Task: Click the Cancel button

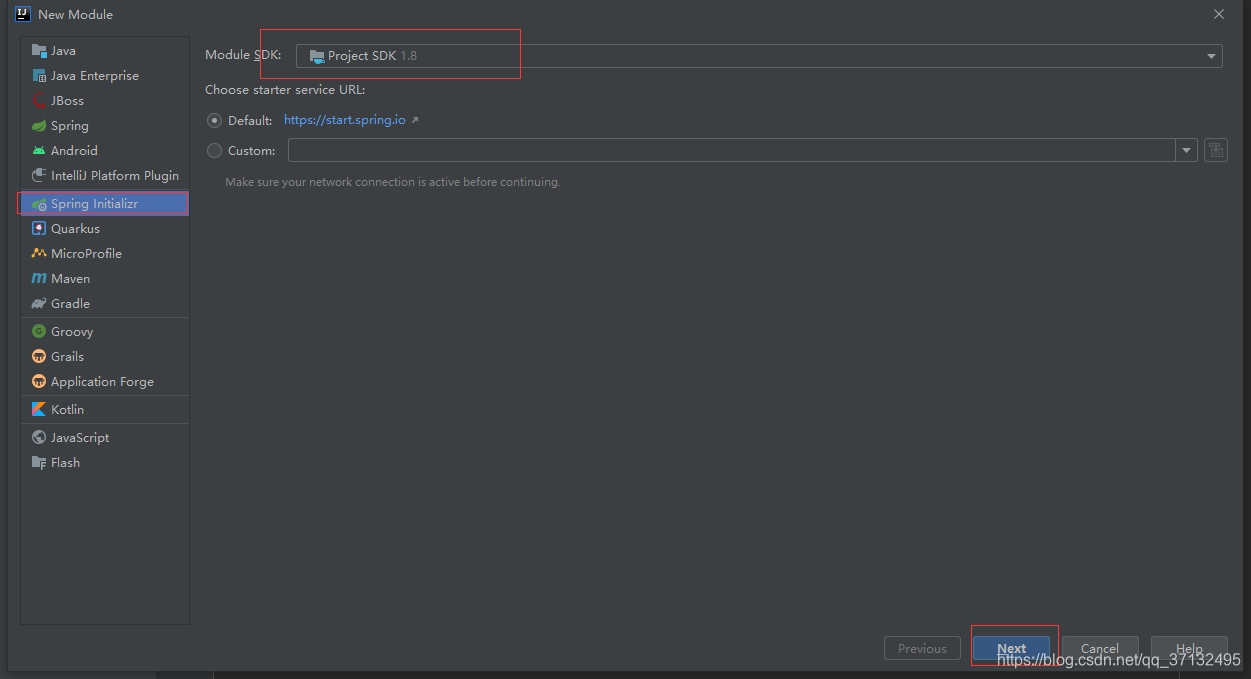Action: pyautogui.click(x=1100, y=649)
